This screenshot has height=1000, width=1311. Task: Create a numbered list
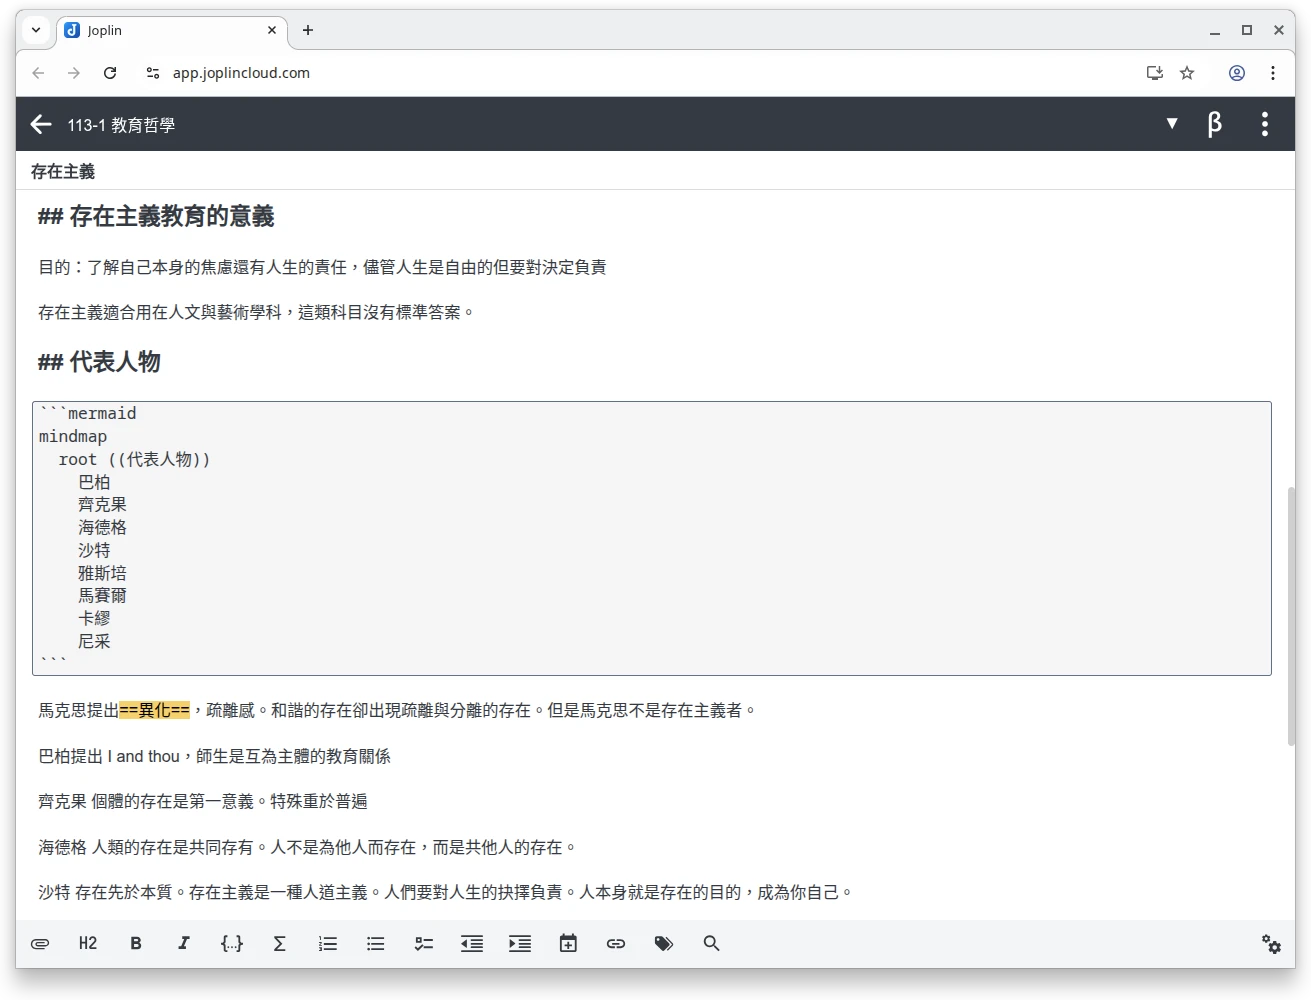[328, 943]
